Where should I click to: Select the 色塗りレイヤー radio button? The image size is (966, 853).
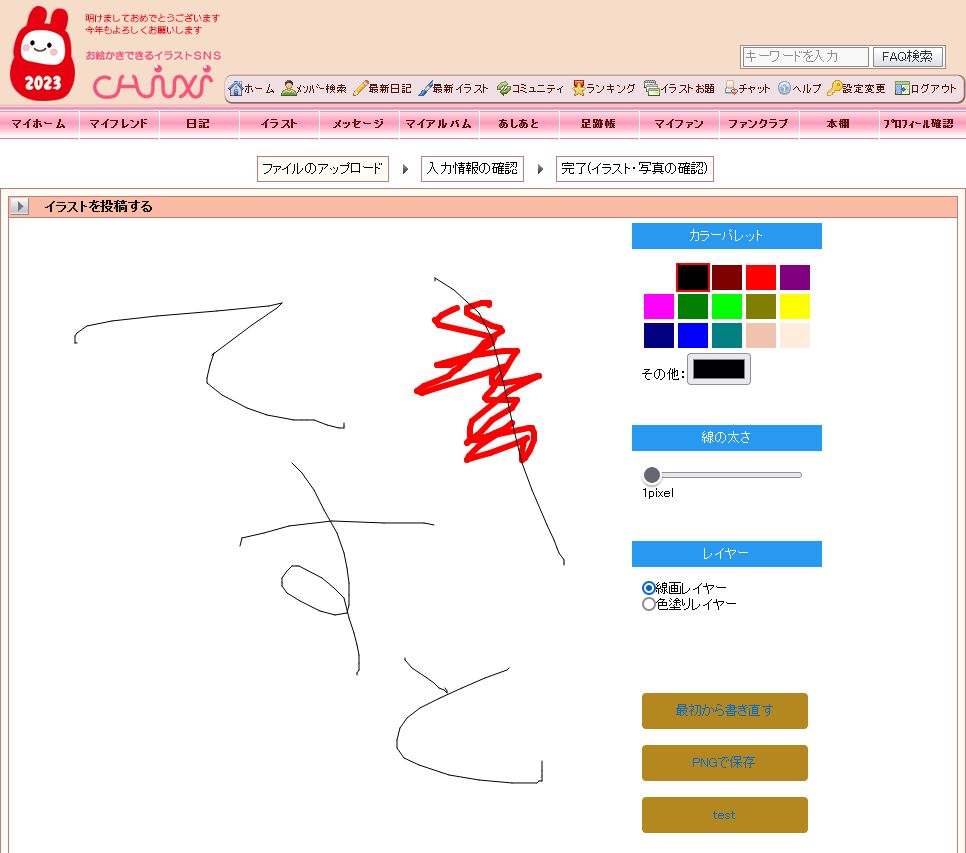(x=649, y=604)
